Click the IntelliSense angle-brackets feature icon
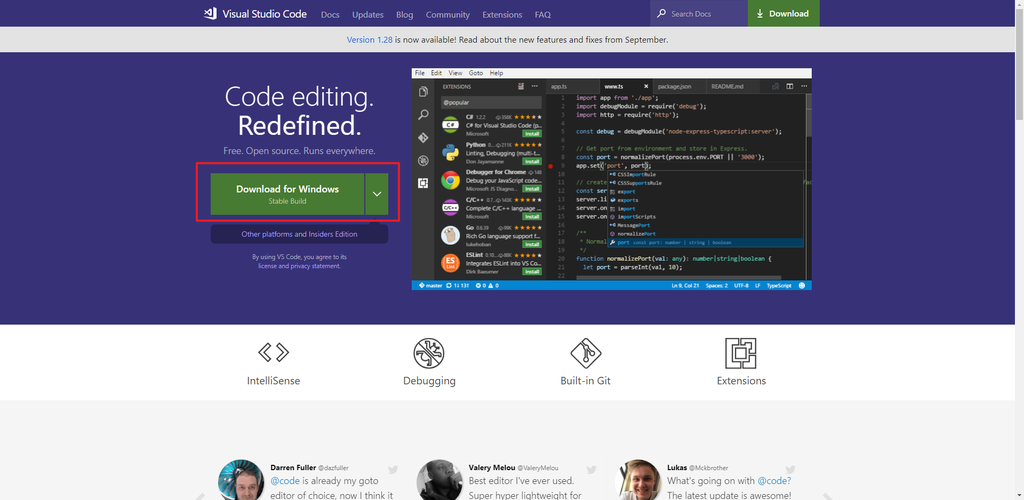This screenshot has width=1024, height=500. (x=274, y=352)
